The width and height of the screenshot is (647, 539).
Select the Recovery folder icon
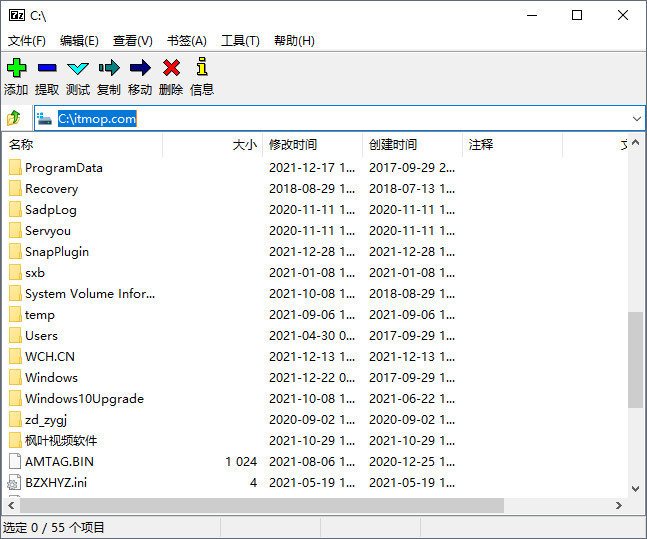click(x=15, y=189)
